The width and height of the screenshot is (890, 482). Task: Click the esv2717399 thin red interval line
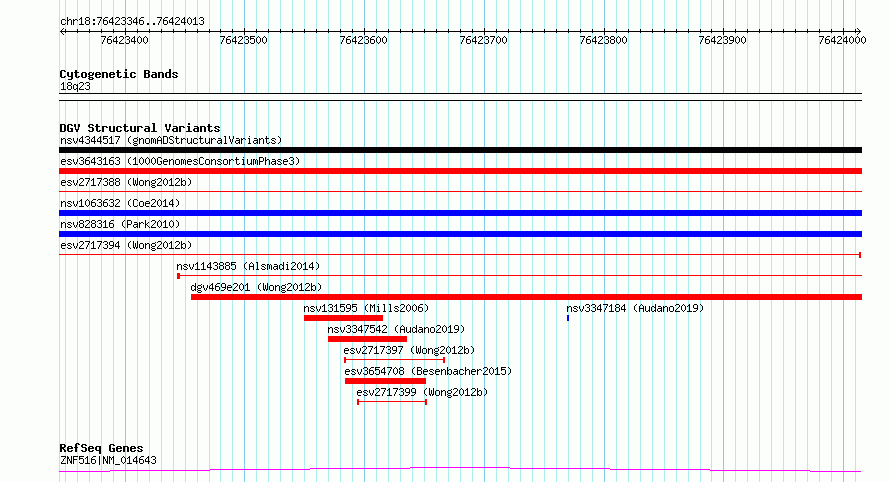point(392,402)
